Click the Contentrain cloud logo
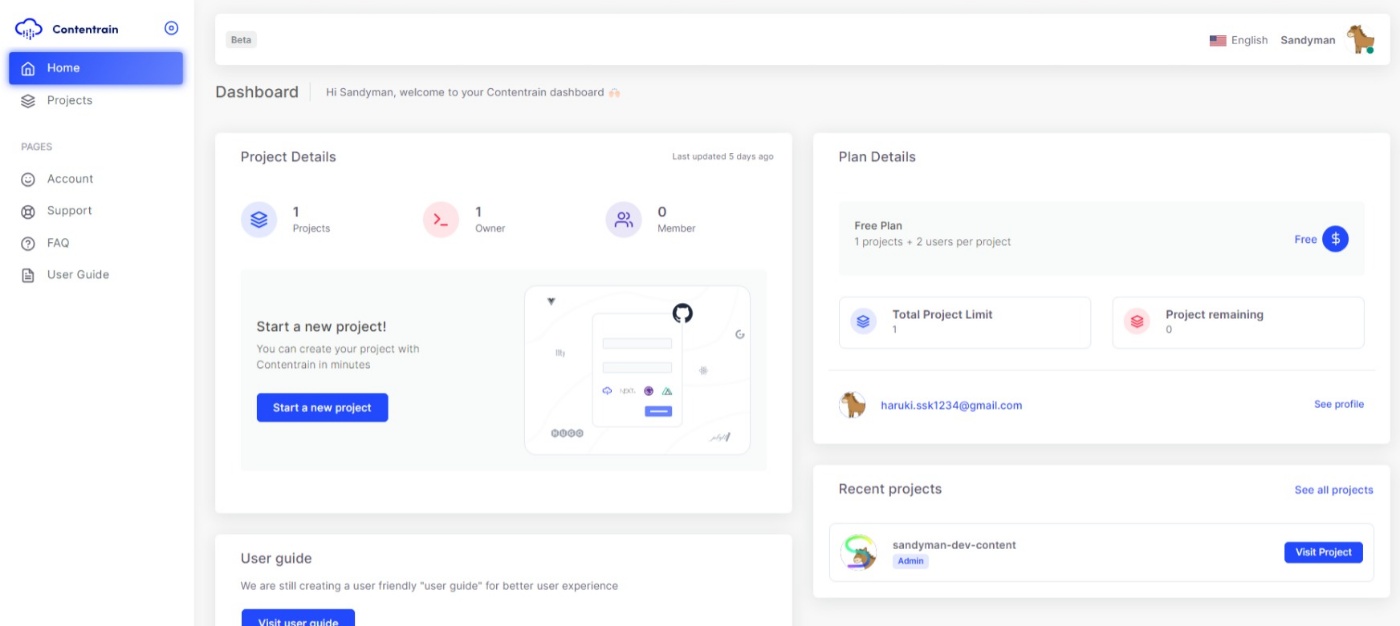 28,29
